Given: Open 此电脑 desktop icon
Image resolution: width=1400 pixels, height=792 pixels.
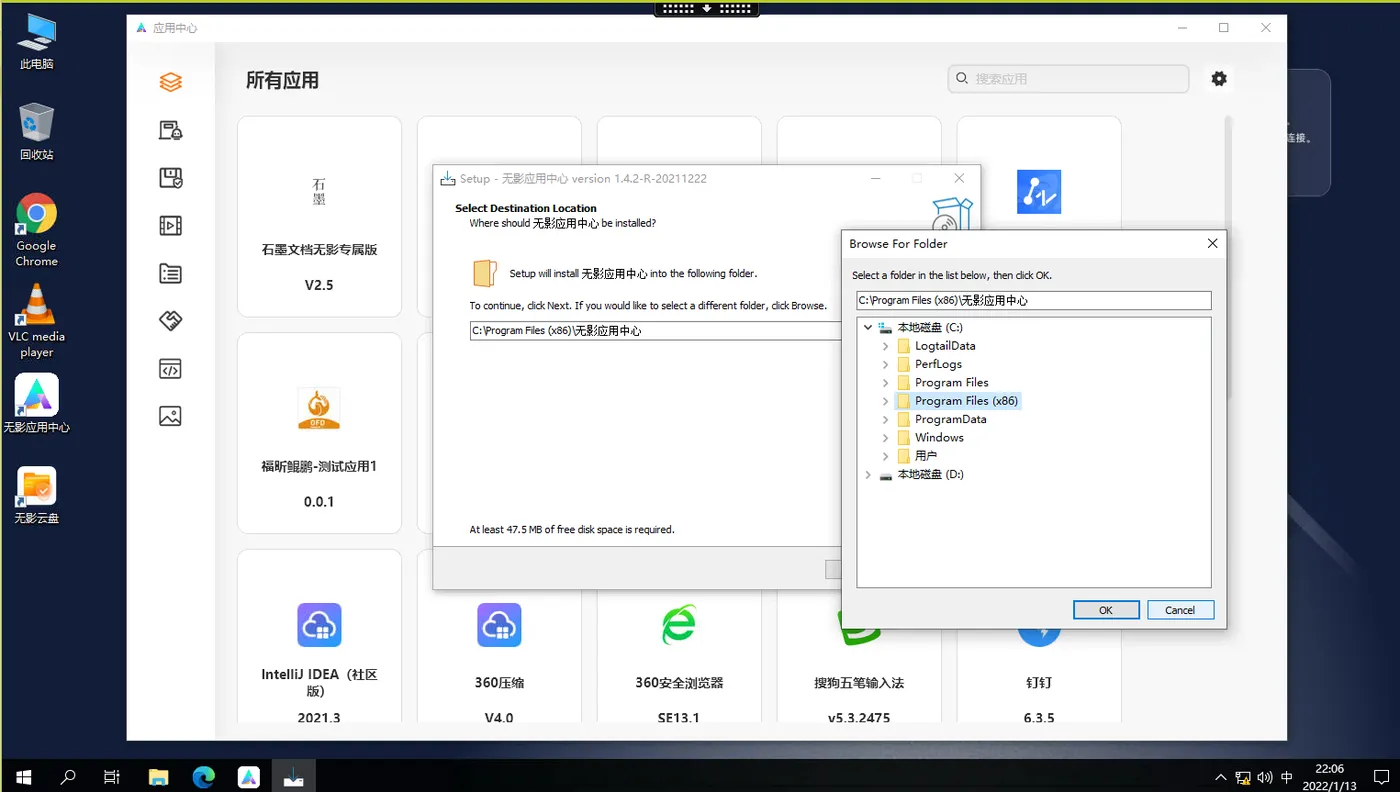Looking at the screenshot, I should point(36,41).
